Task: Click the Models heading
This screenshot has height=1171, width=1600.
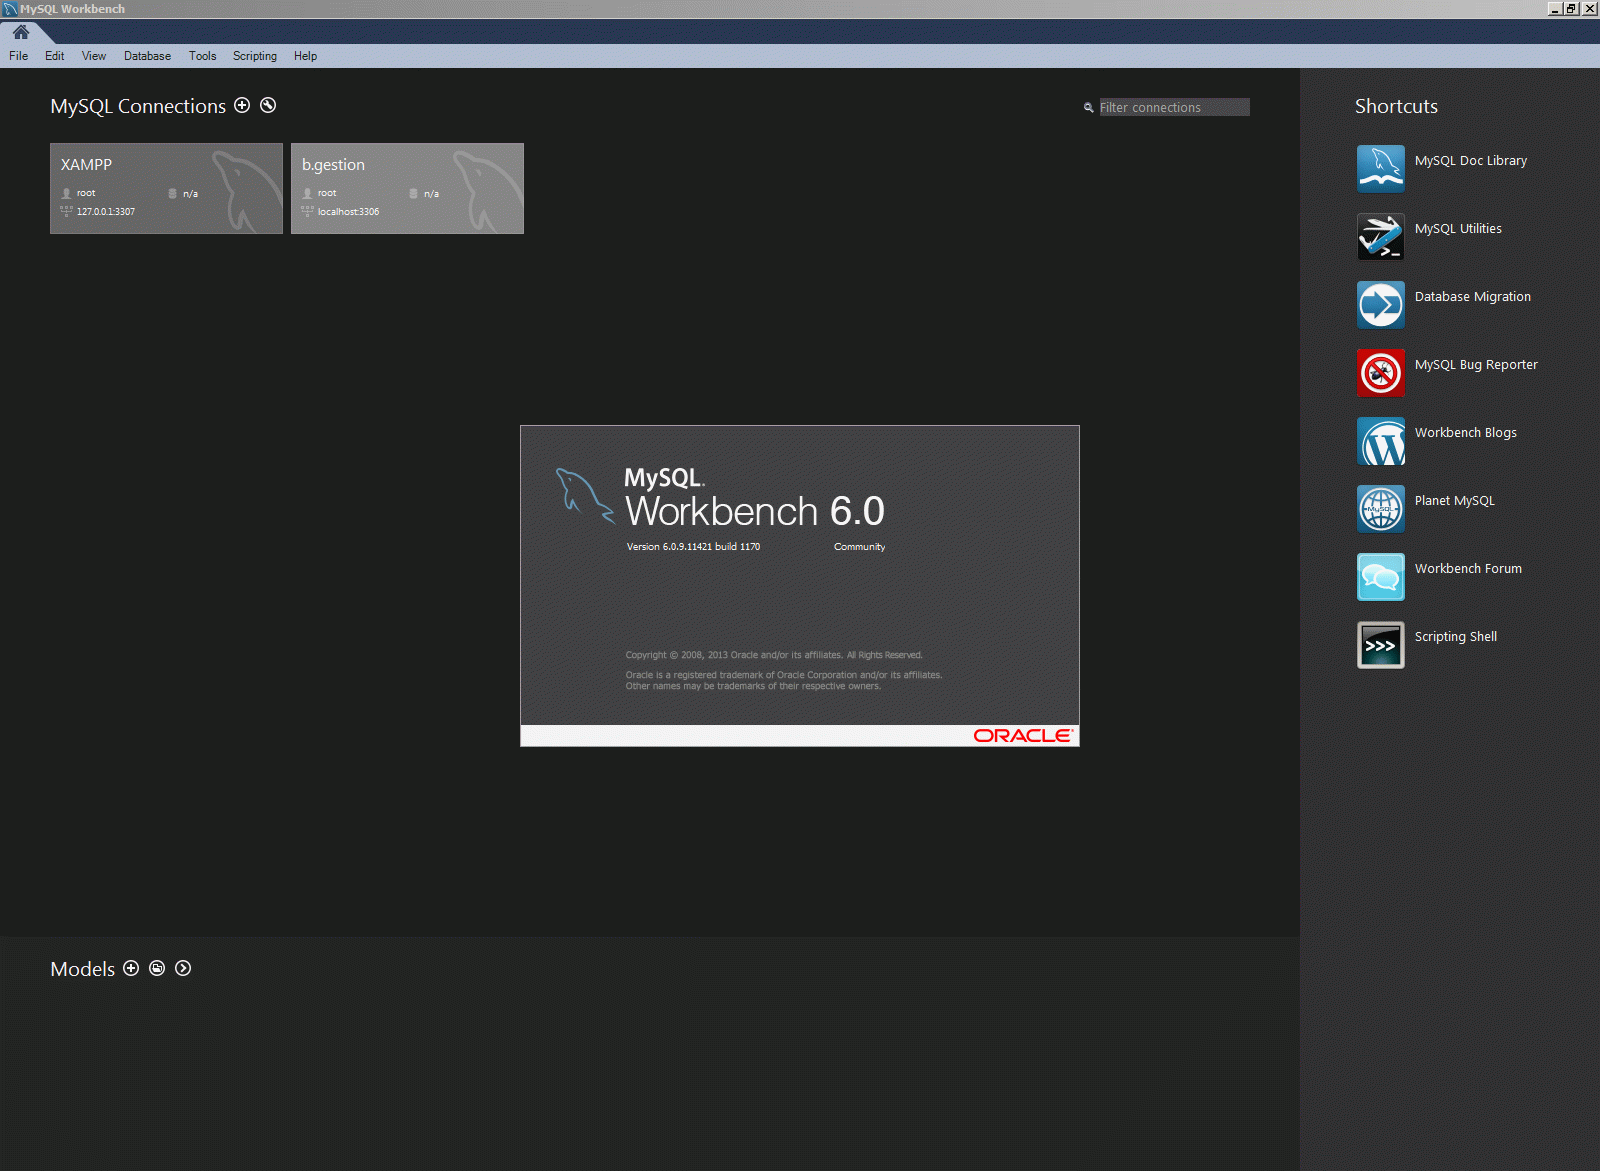Action: click(x=83, y=969)
